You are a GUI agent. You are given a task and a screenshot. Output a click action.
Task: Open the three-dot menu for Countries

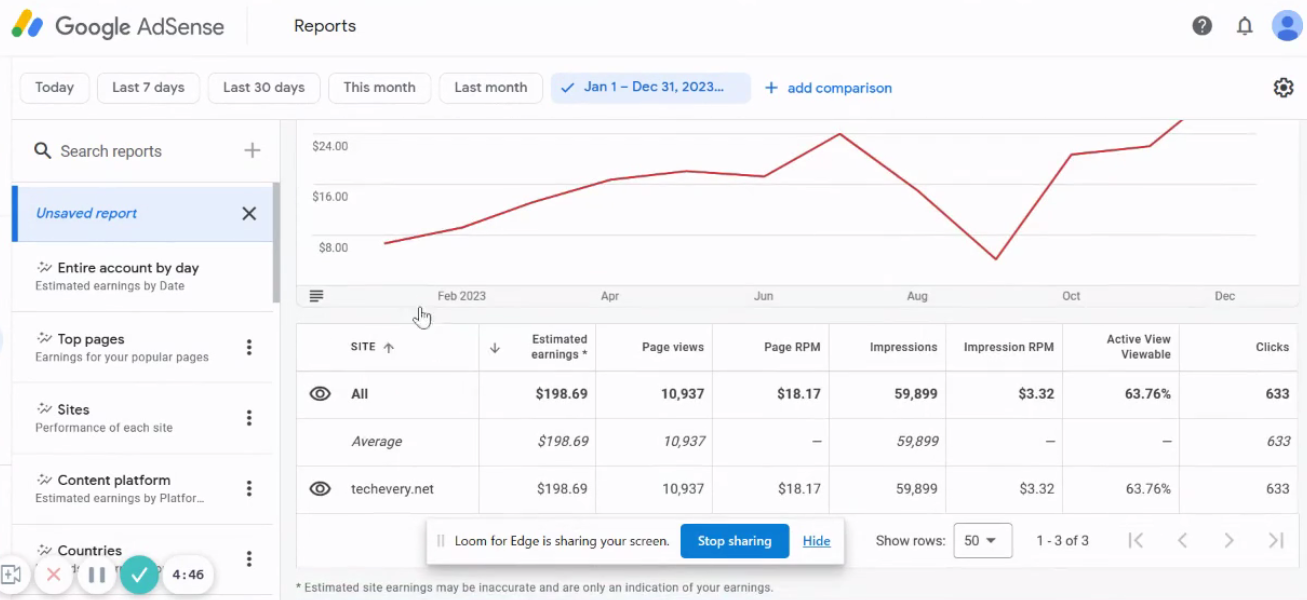point(249,558)
